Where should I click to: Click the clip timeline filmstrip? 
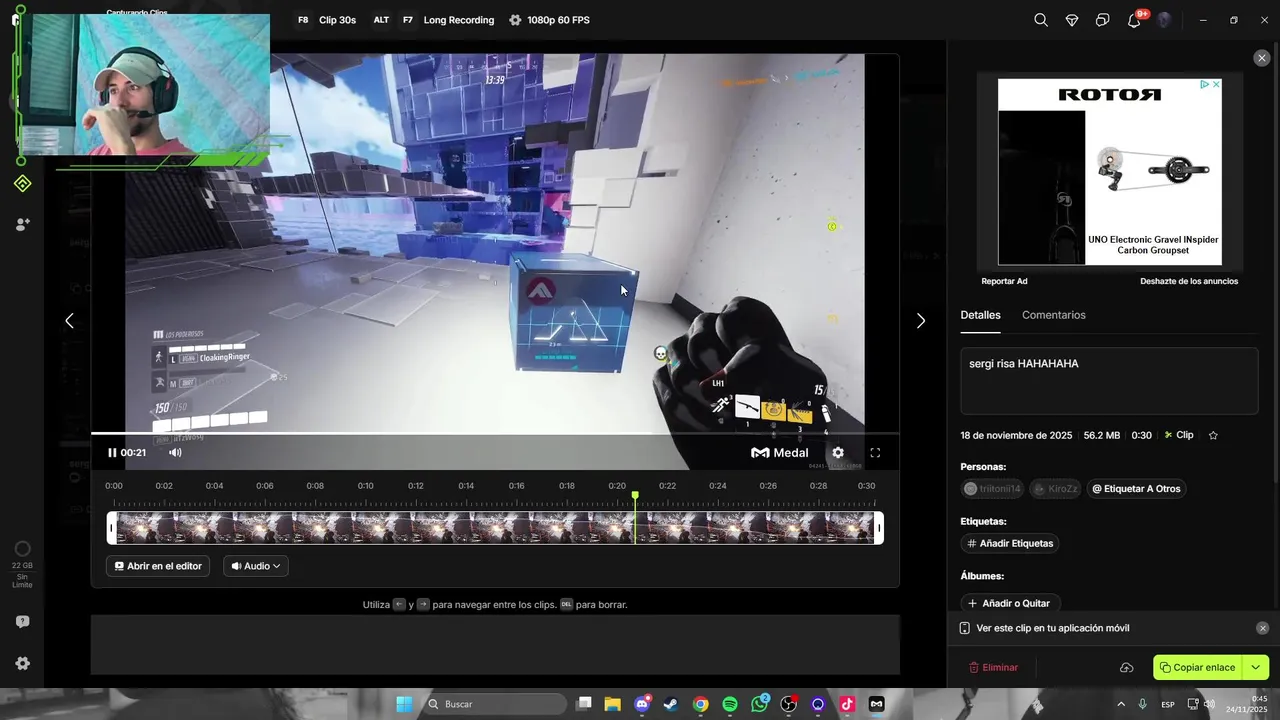coord(495,528)
